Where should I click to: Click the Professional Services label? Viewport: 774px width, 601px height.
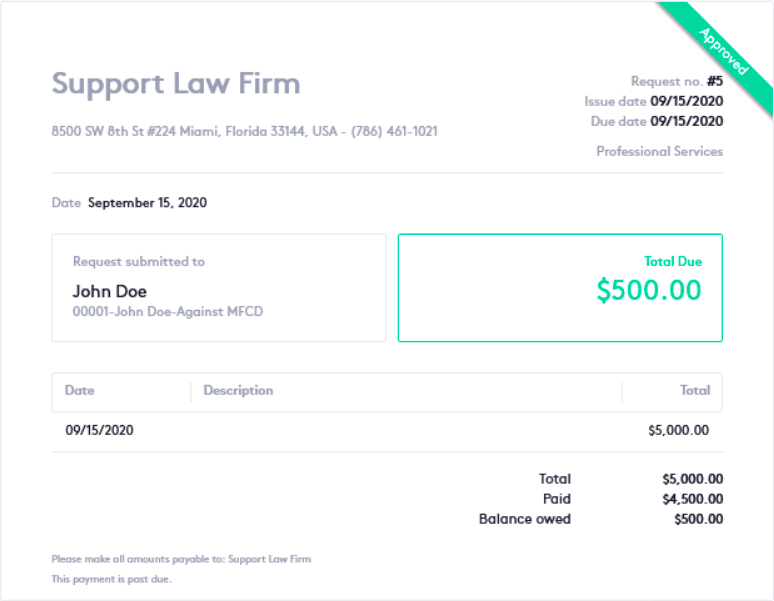[x=659, y=151]
